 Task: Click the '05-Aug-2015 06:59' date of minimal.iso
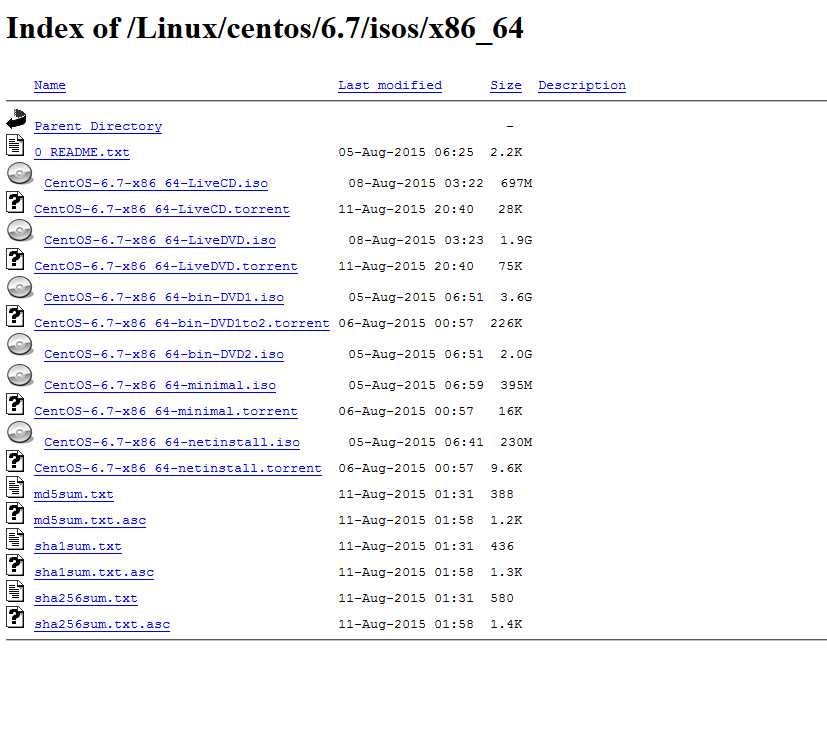pyautogui.click(x=416, y=385)
